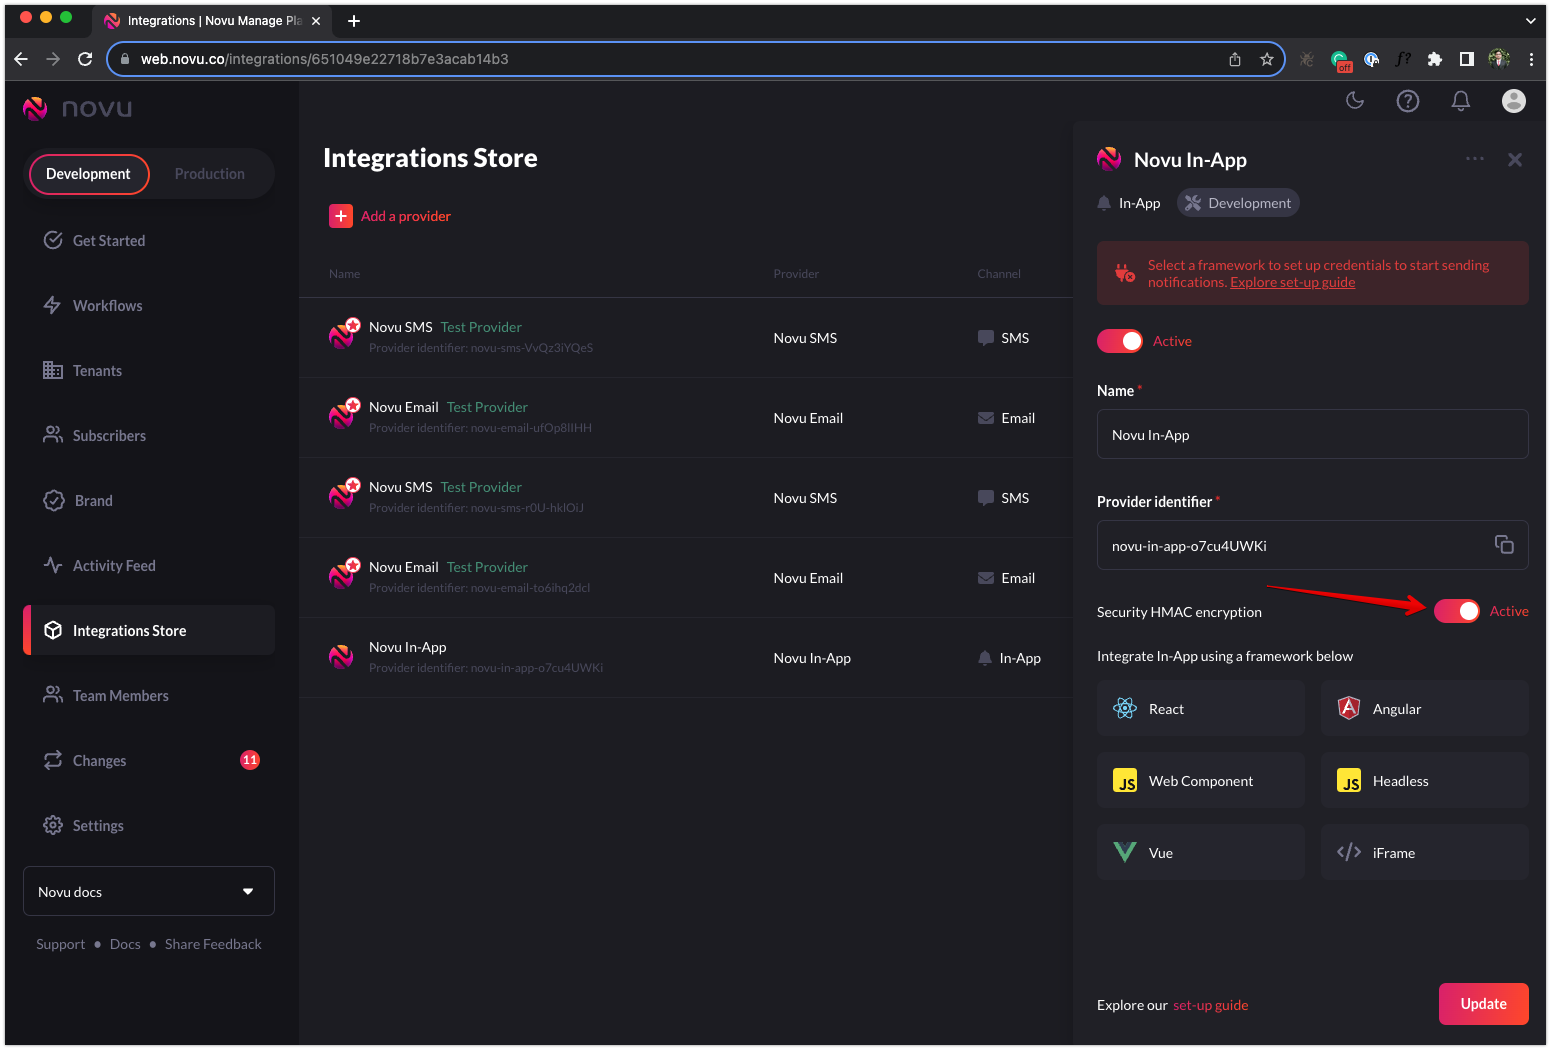This screenshot has width=1551, height=1050.
Task: Copy the provider identifier with copy icon
Action: (x=1504, y=544)
